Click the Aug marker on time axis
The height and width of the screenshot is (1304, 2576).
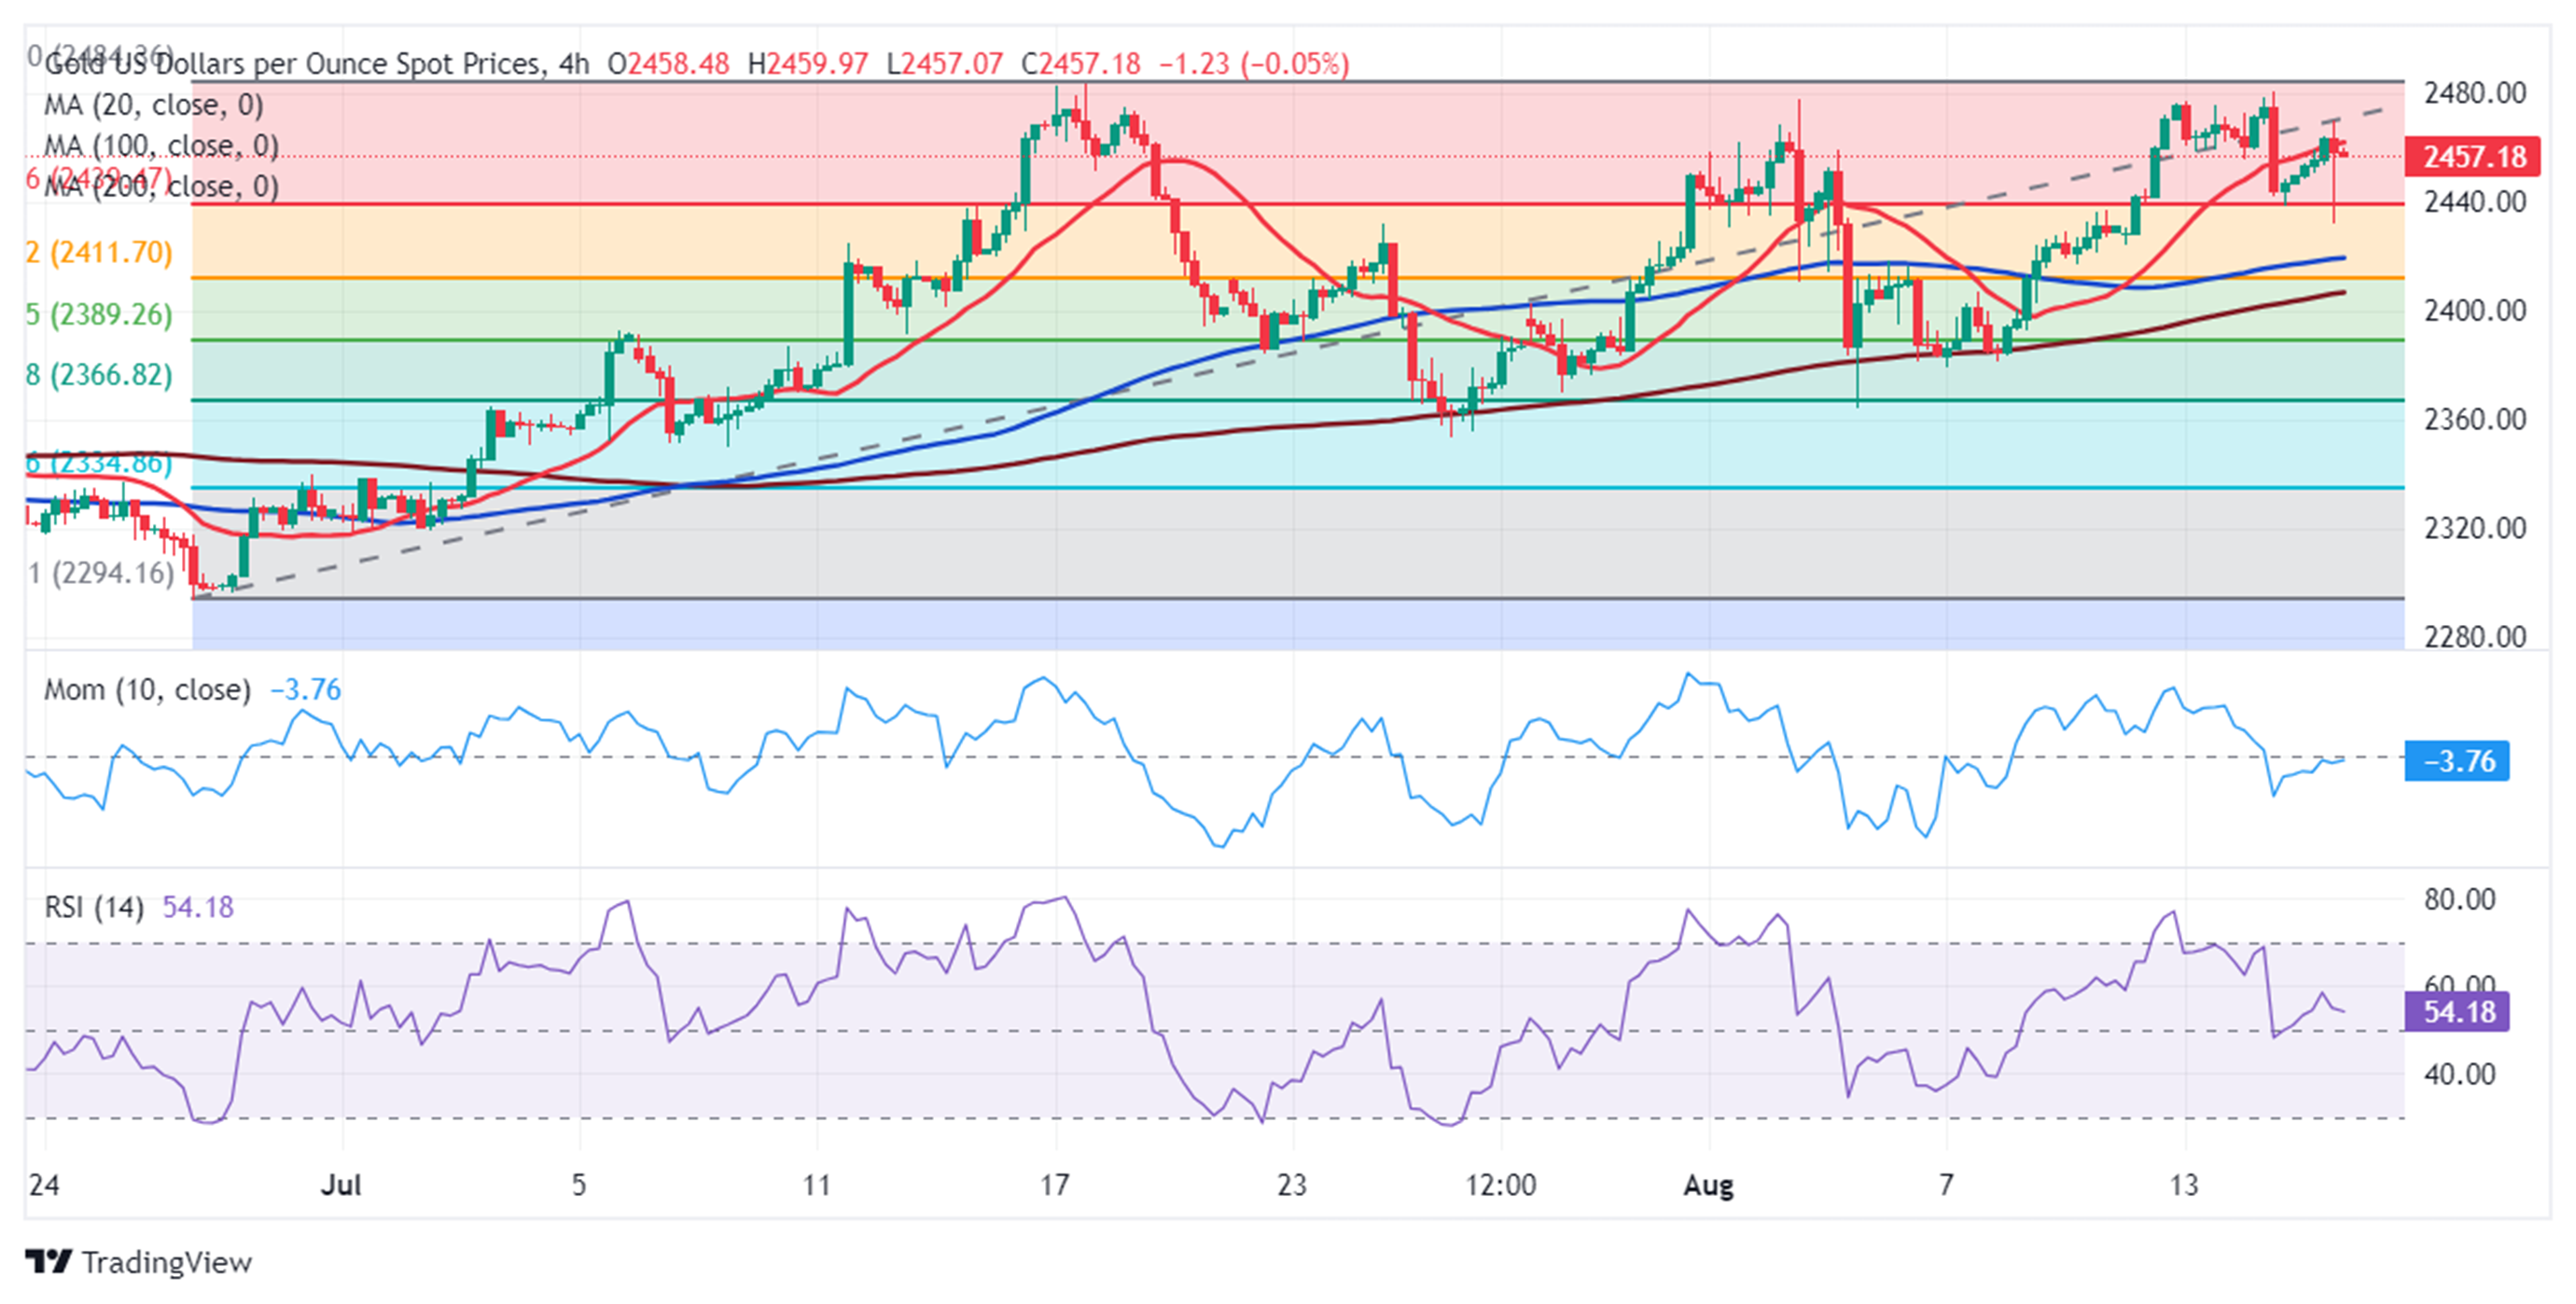coord(1708,1185)
